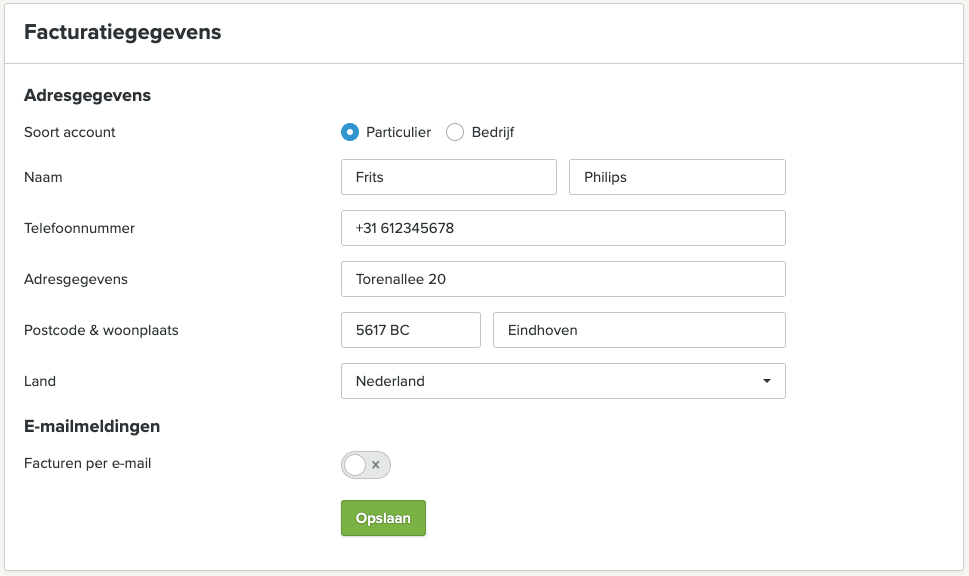Click the Telefoonnummer input field
The image size is (969, 576).
(563, 228)
